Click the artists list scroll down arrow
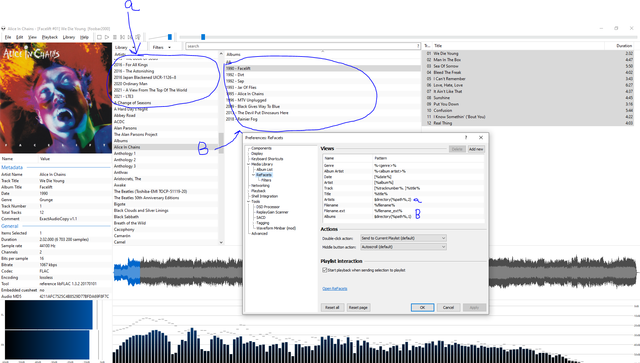 coord(221,242)
